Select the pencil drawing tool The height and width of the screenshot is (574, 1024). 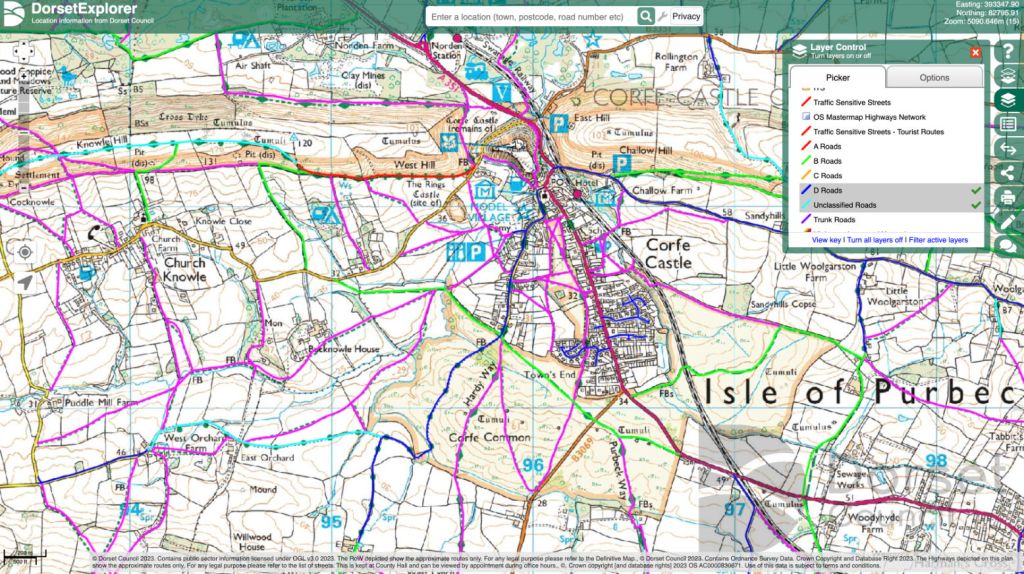[x=1008, y=222]
